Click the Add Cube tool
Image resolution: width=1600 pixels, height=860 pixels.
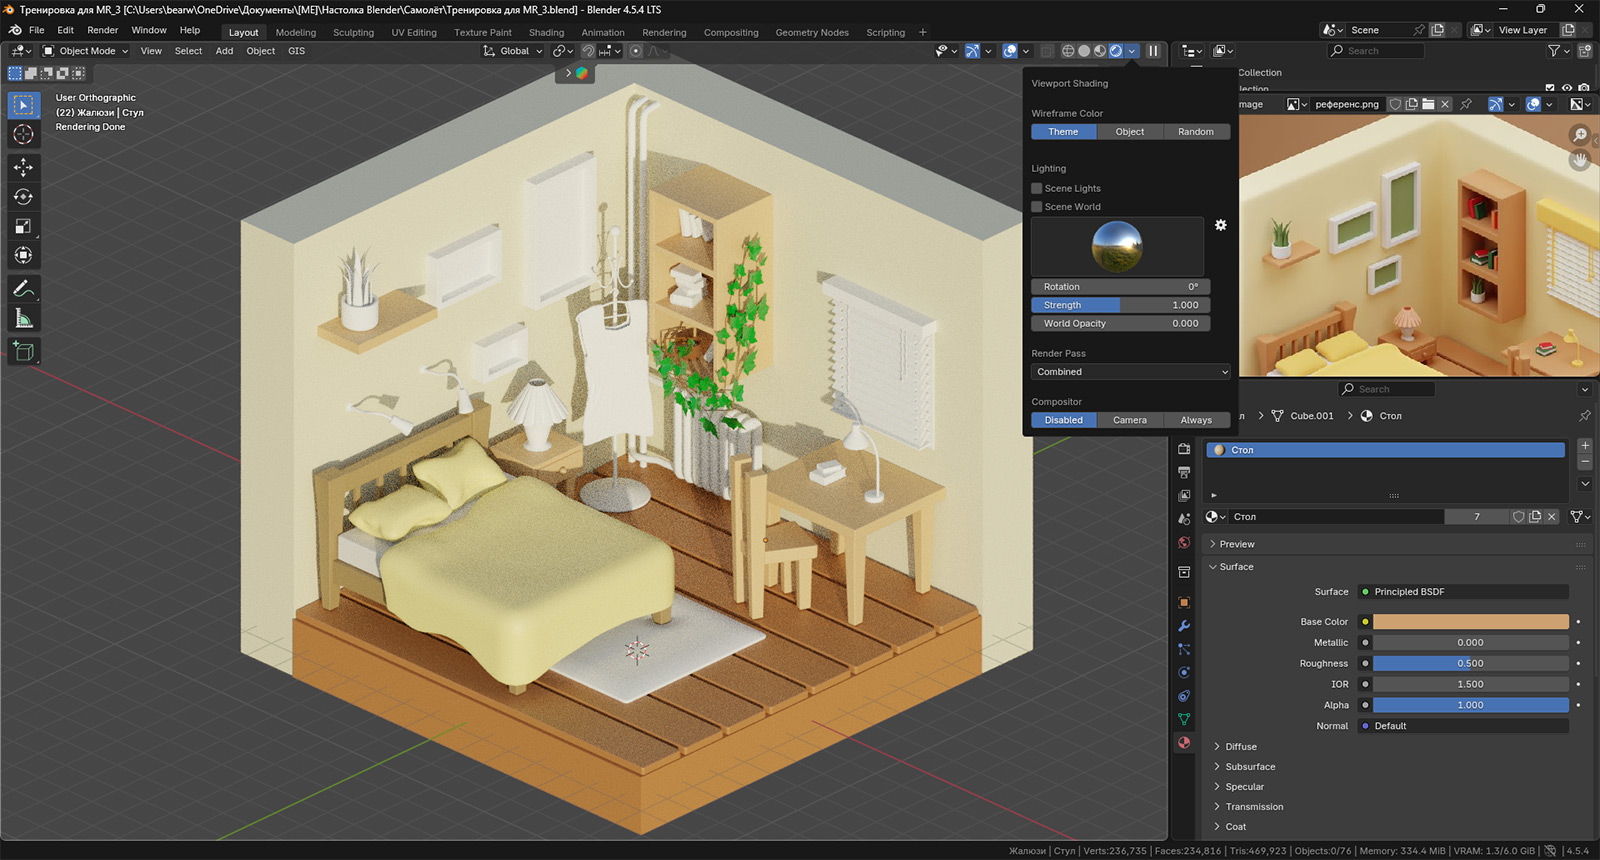pos(23,351)
